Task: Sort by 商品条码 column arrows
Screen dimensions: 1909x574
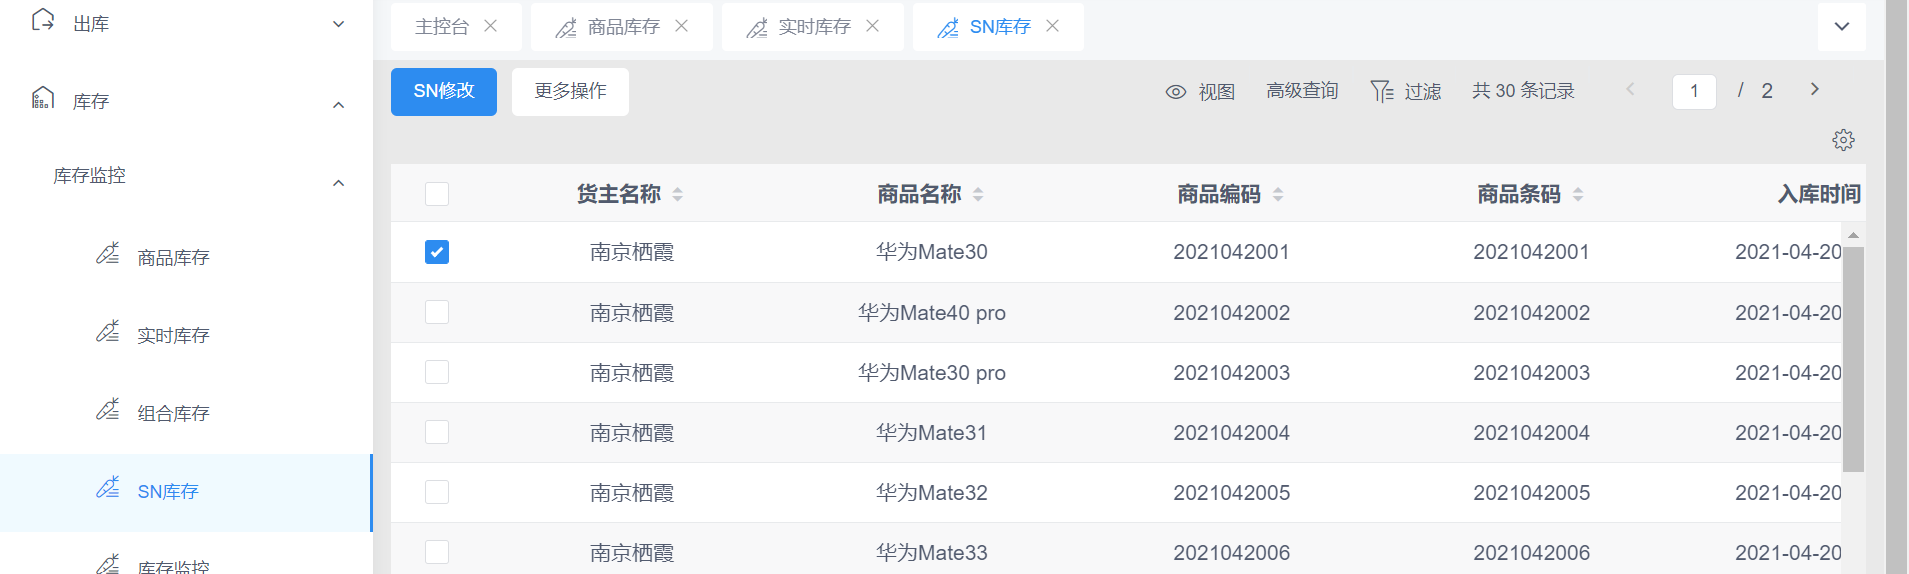Action: 1578,195
